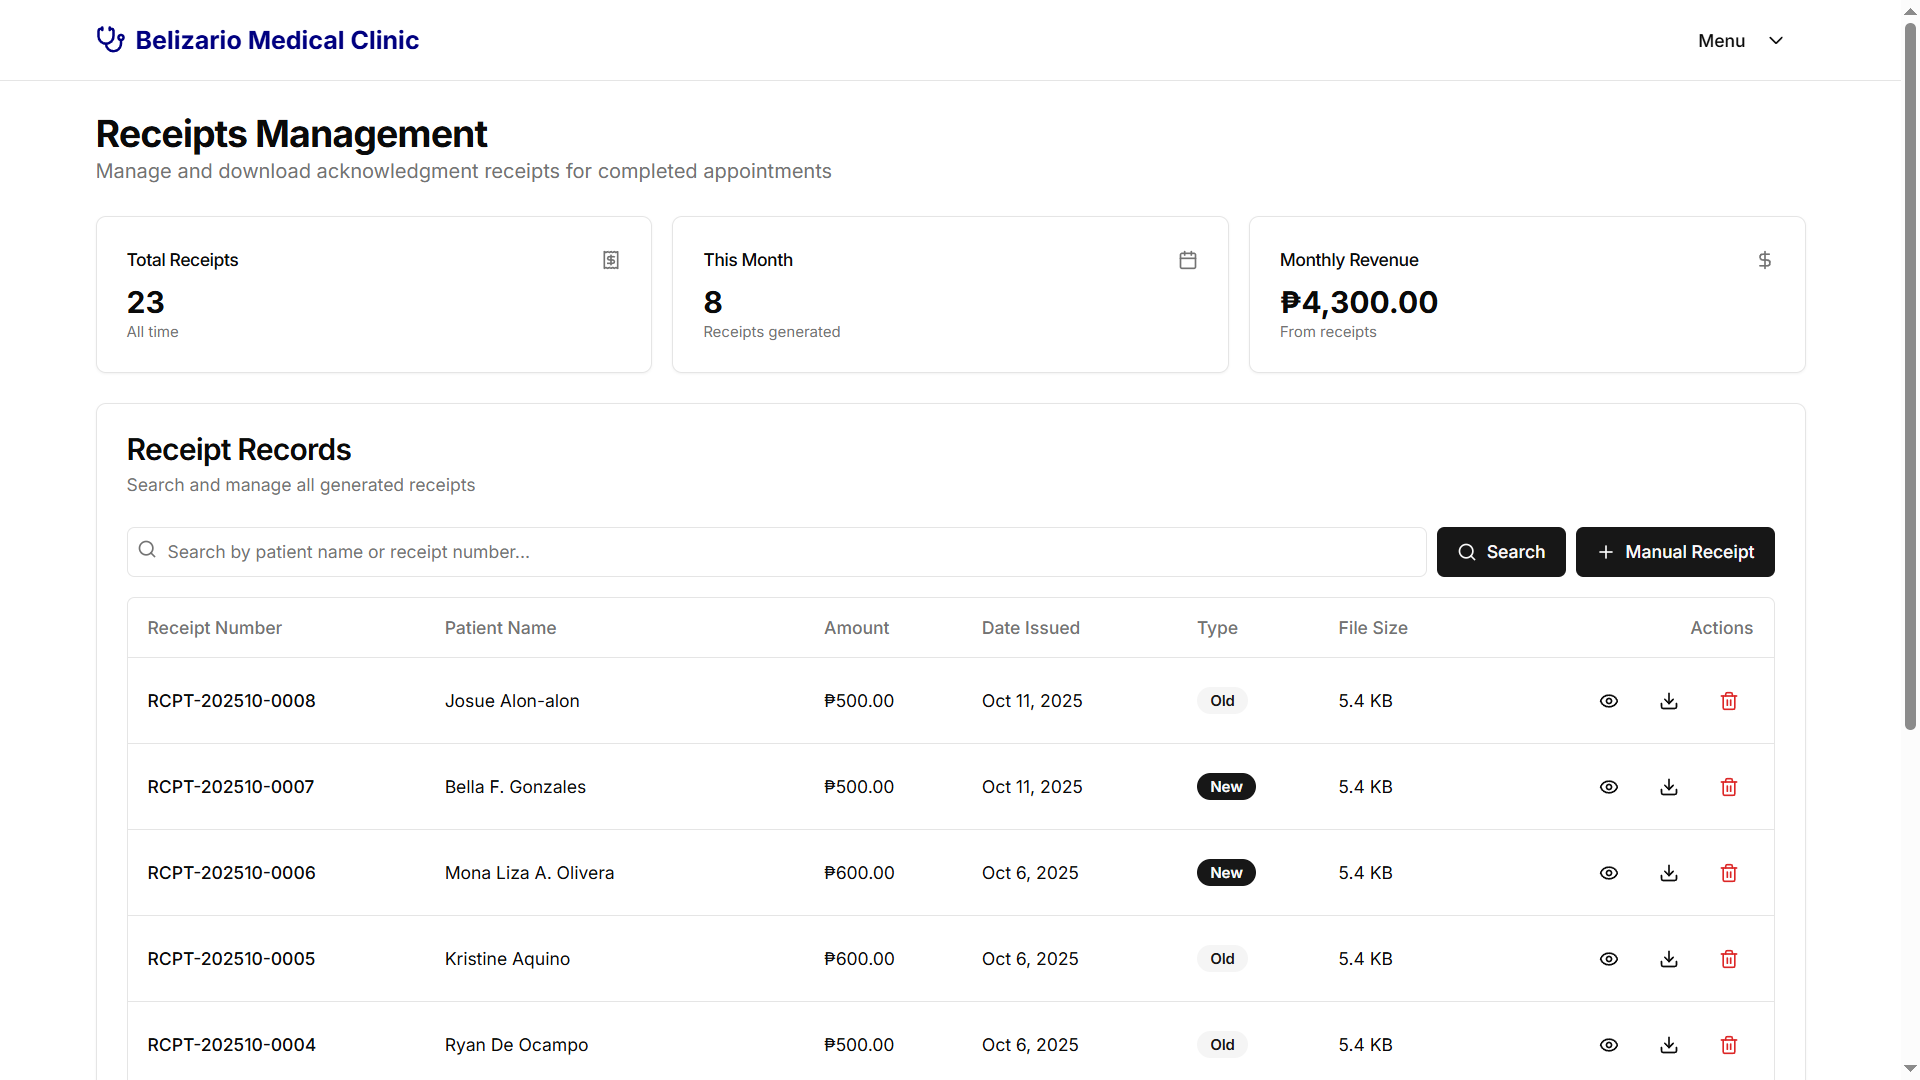
Task: Delete Bella F. Gonzales receipt
Action: pos(1729,787)
